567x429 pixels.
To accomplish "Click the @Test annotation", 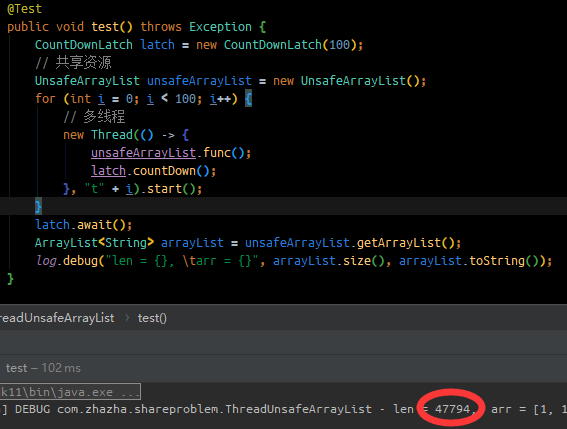I will pyautogui.click(x=25, y=9).
